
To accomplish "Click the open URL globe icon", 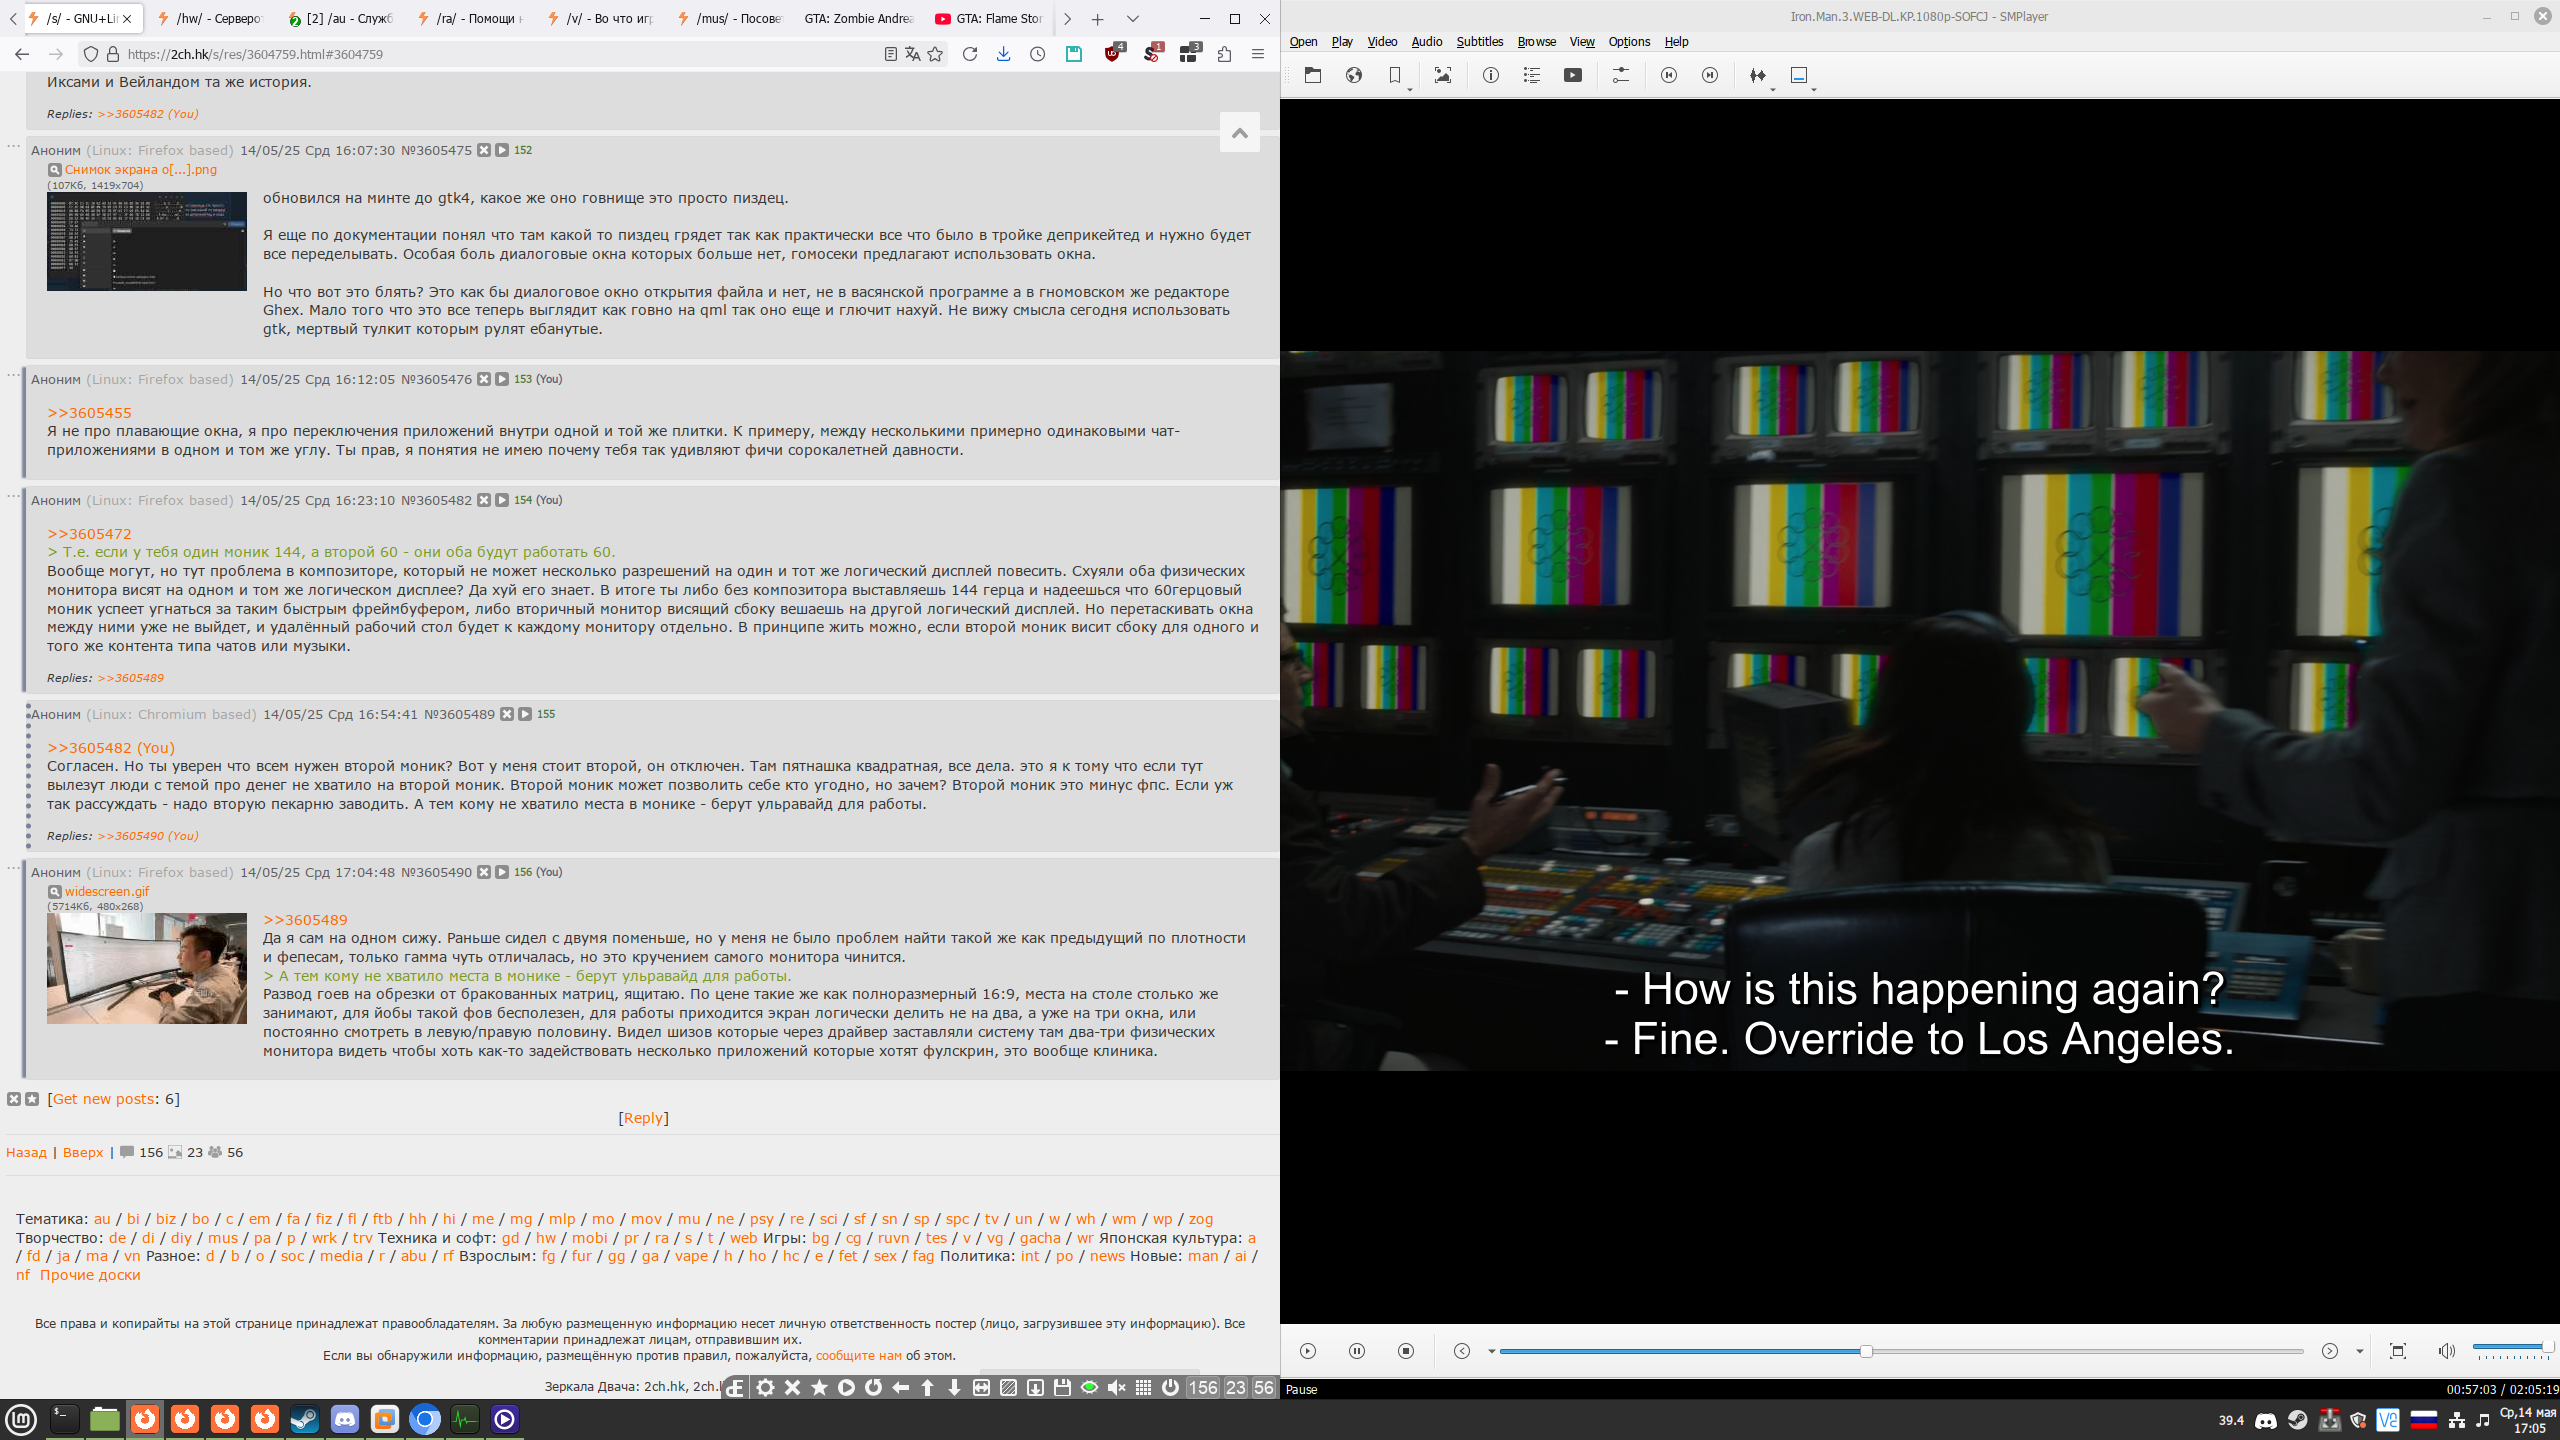I will pyautogui.click(x=1354, y=75).
